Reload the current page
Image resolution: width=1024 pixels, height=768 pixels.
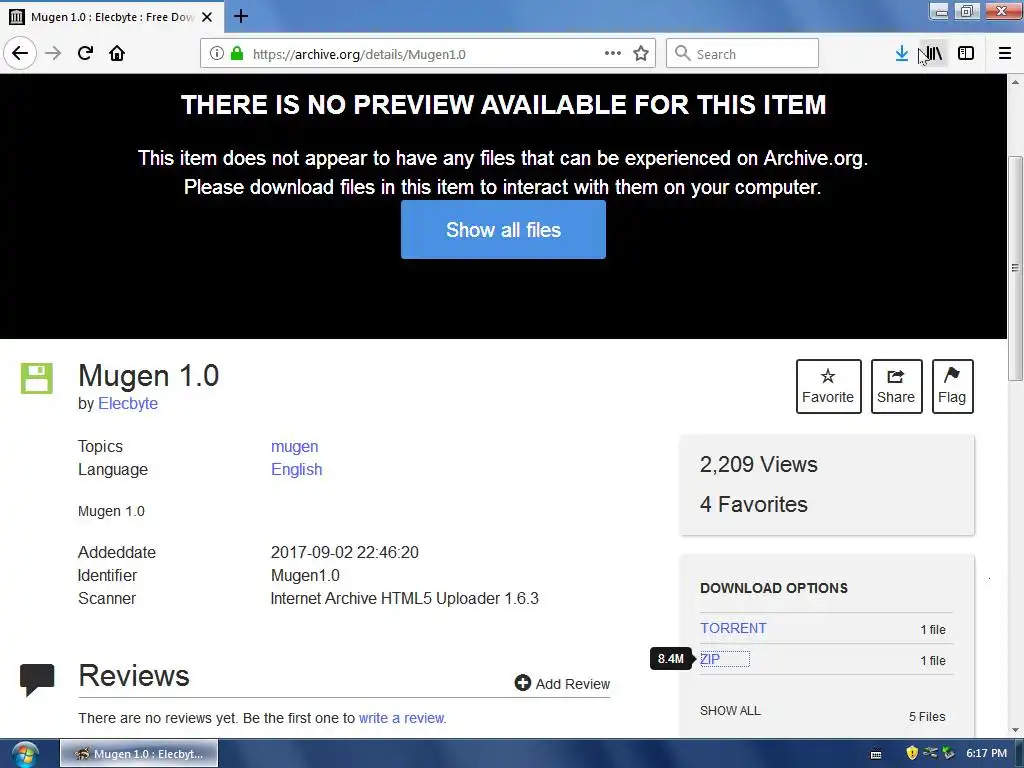coord(85,54)
